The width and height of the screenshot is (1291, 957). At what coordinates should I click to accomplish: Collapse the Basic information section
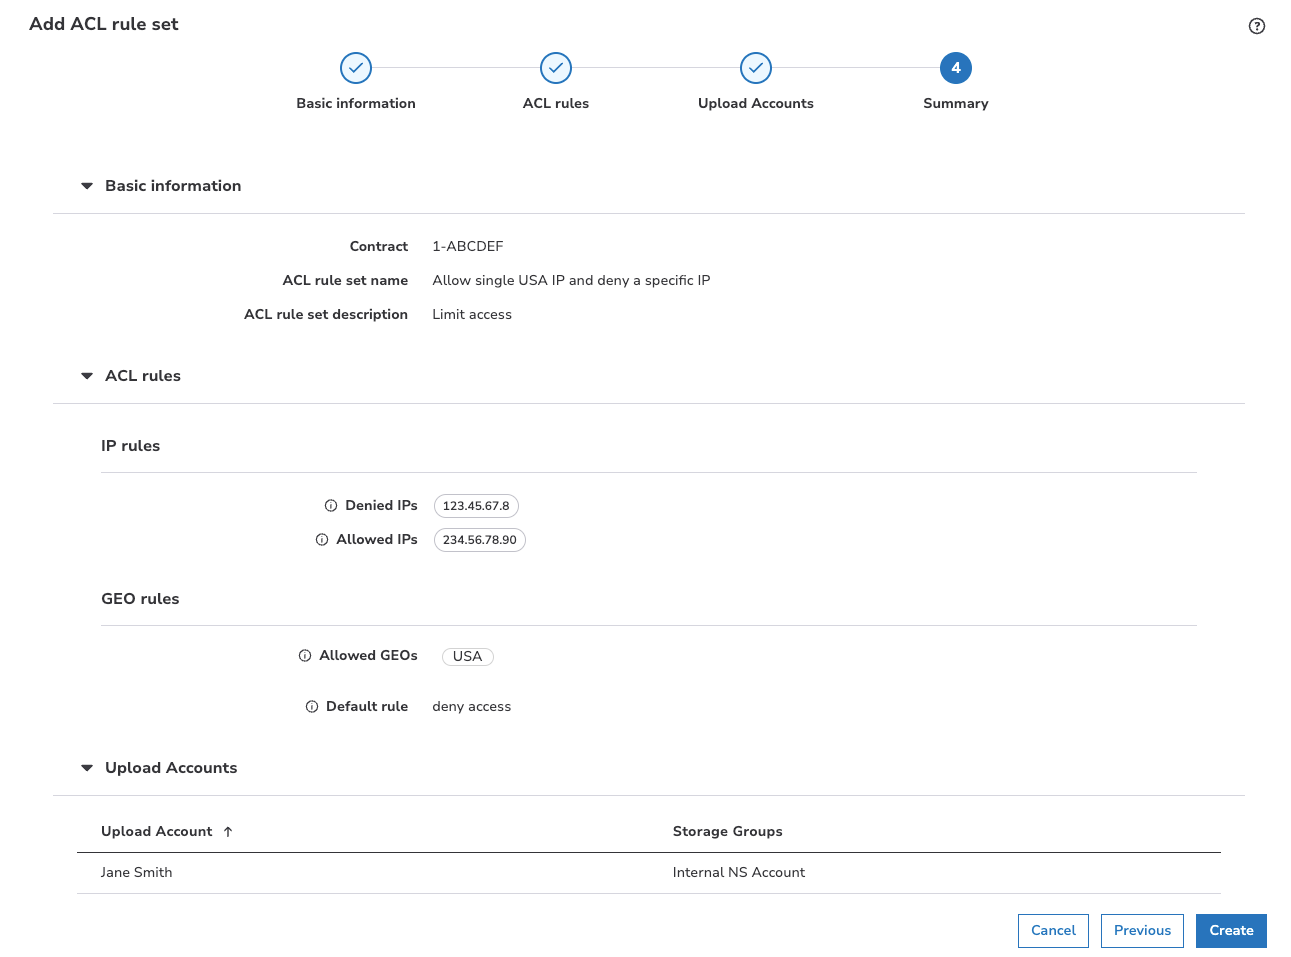pos(87,186)
